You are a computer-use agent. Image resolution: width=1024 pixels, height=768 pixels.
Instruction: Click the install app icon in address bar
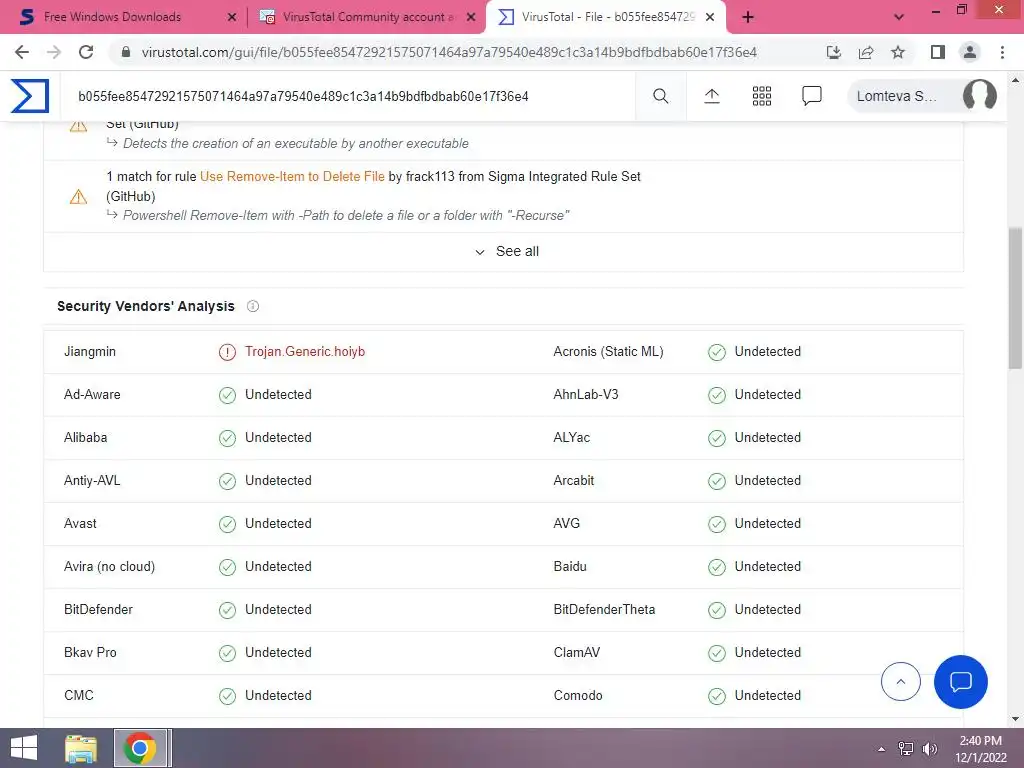[833, 52]
